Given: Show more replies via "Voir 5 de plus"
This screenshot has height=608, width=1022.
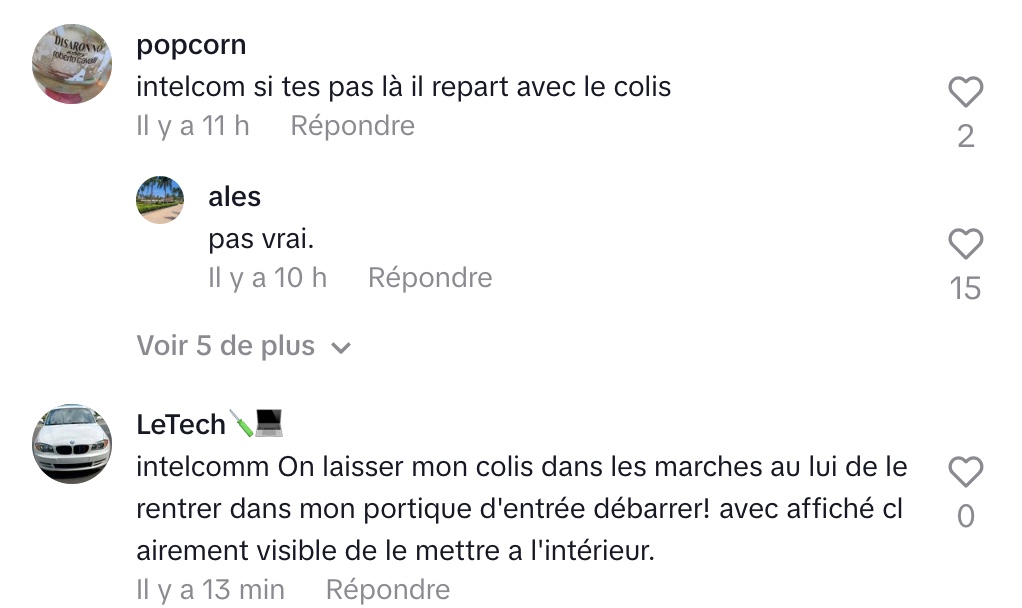Looking at the screenshot, I should pyautogui.click(x=226, y=346).
